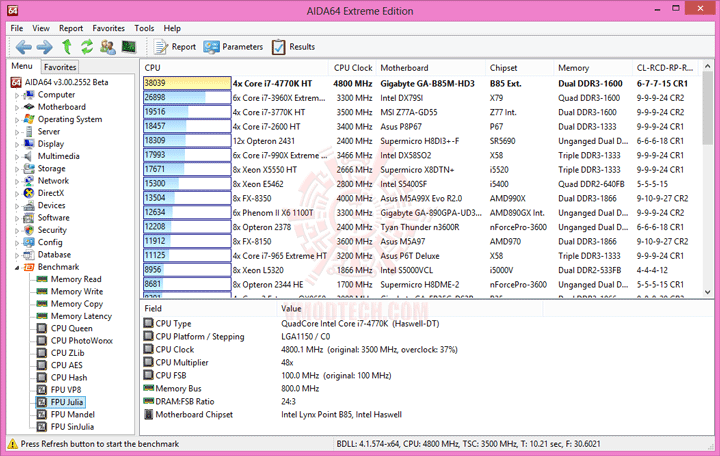The height and width of the screenshot is (456, 720).
Task: Select the Security shield icon
Action: 29,230
